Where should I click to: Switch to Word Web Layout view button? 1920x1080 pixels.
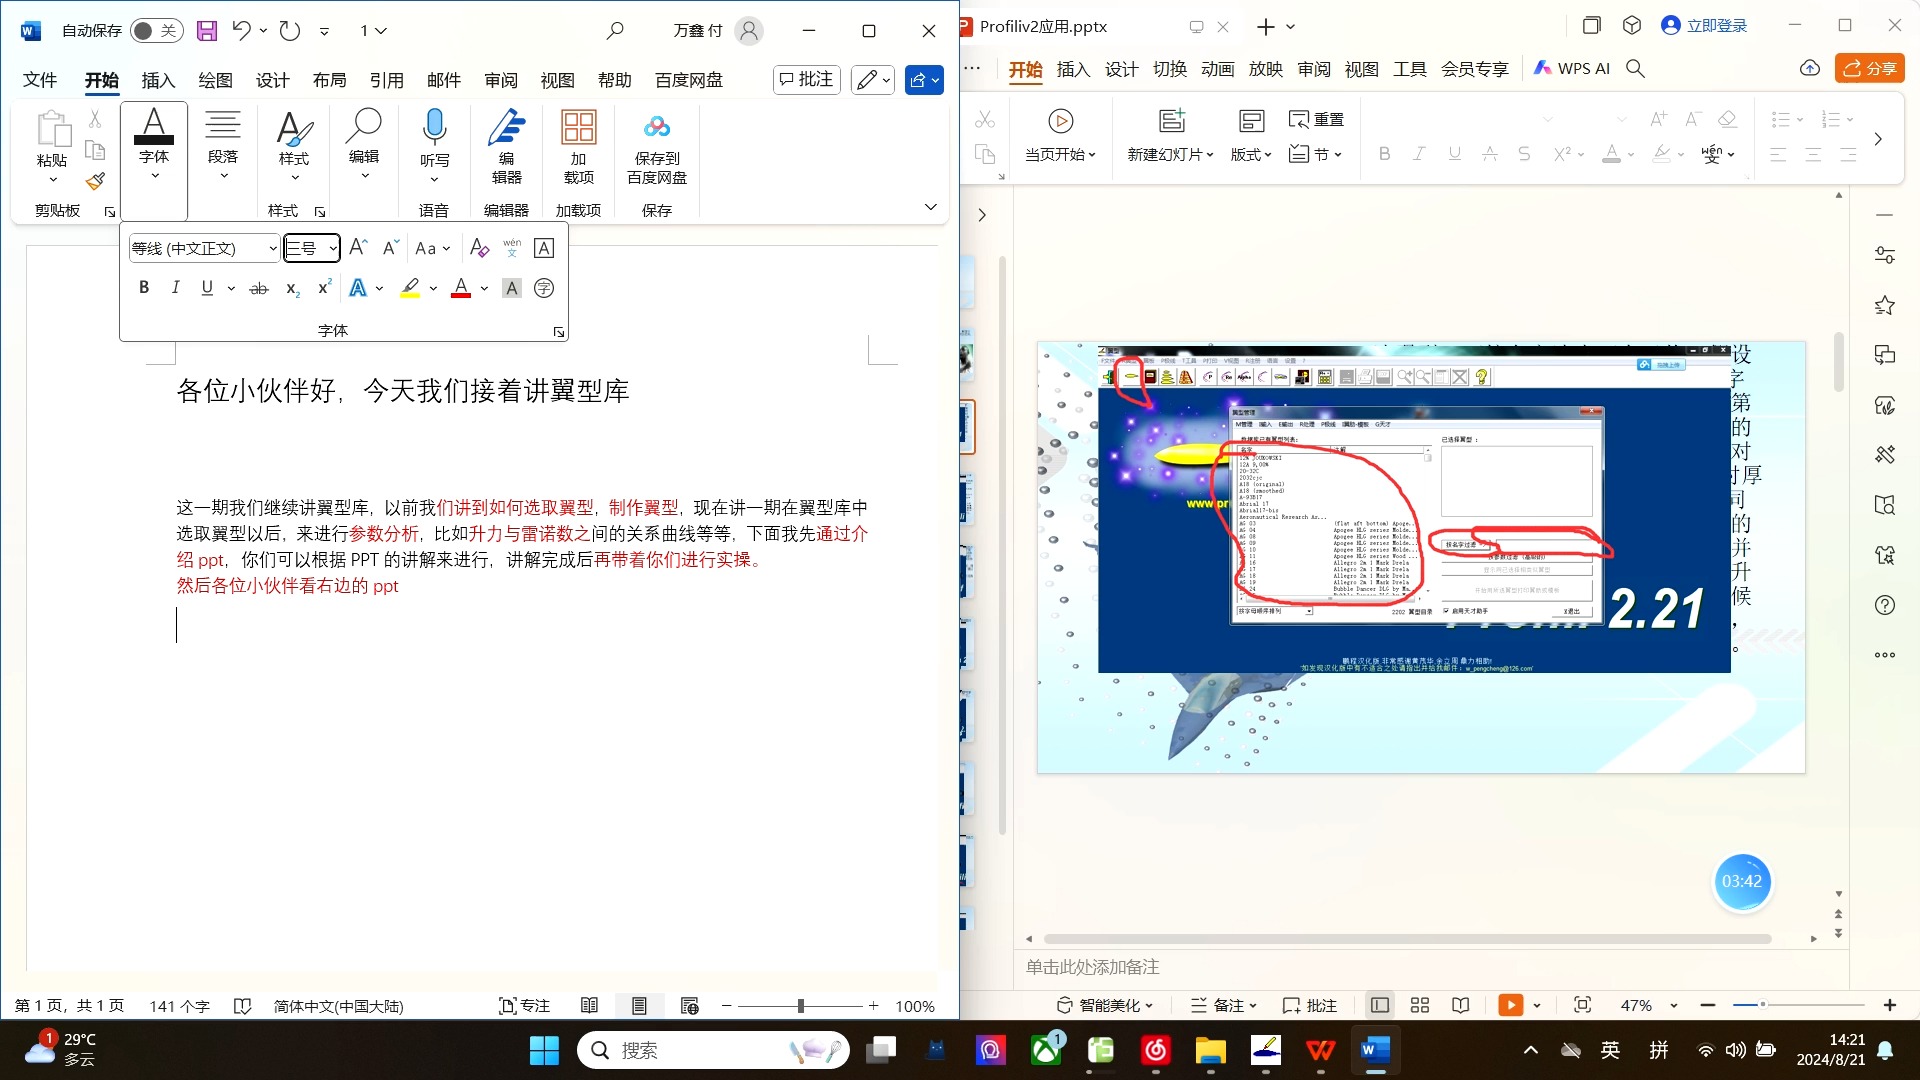(x=689, y=1006)
